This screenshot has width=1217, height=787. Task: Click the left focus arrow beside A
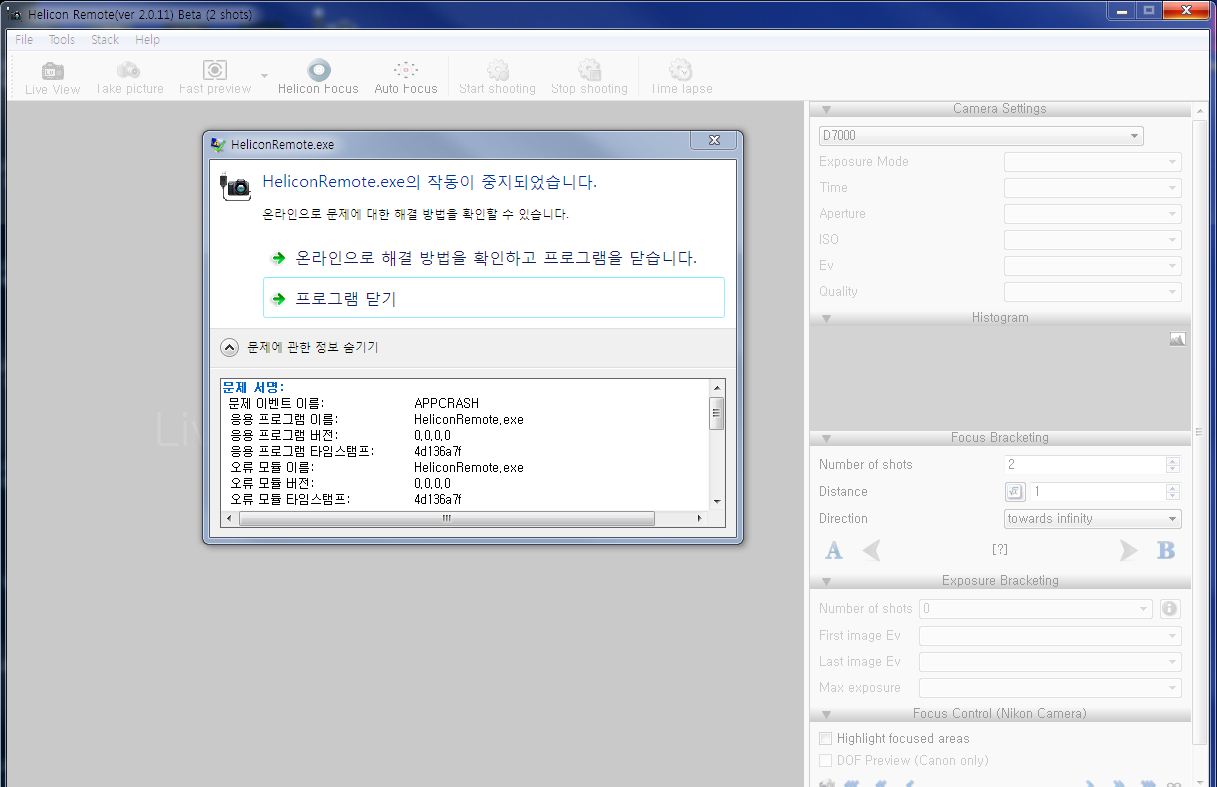click(x=872, y=550)
